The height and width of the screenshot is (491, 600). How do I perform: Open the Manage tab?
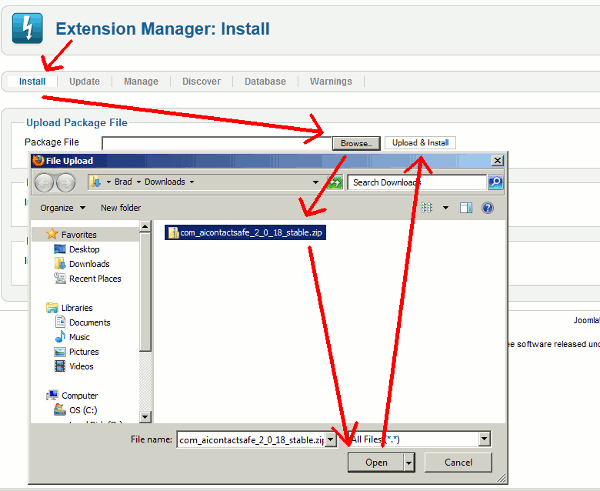click(141, 82)
